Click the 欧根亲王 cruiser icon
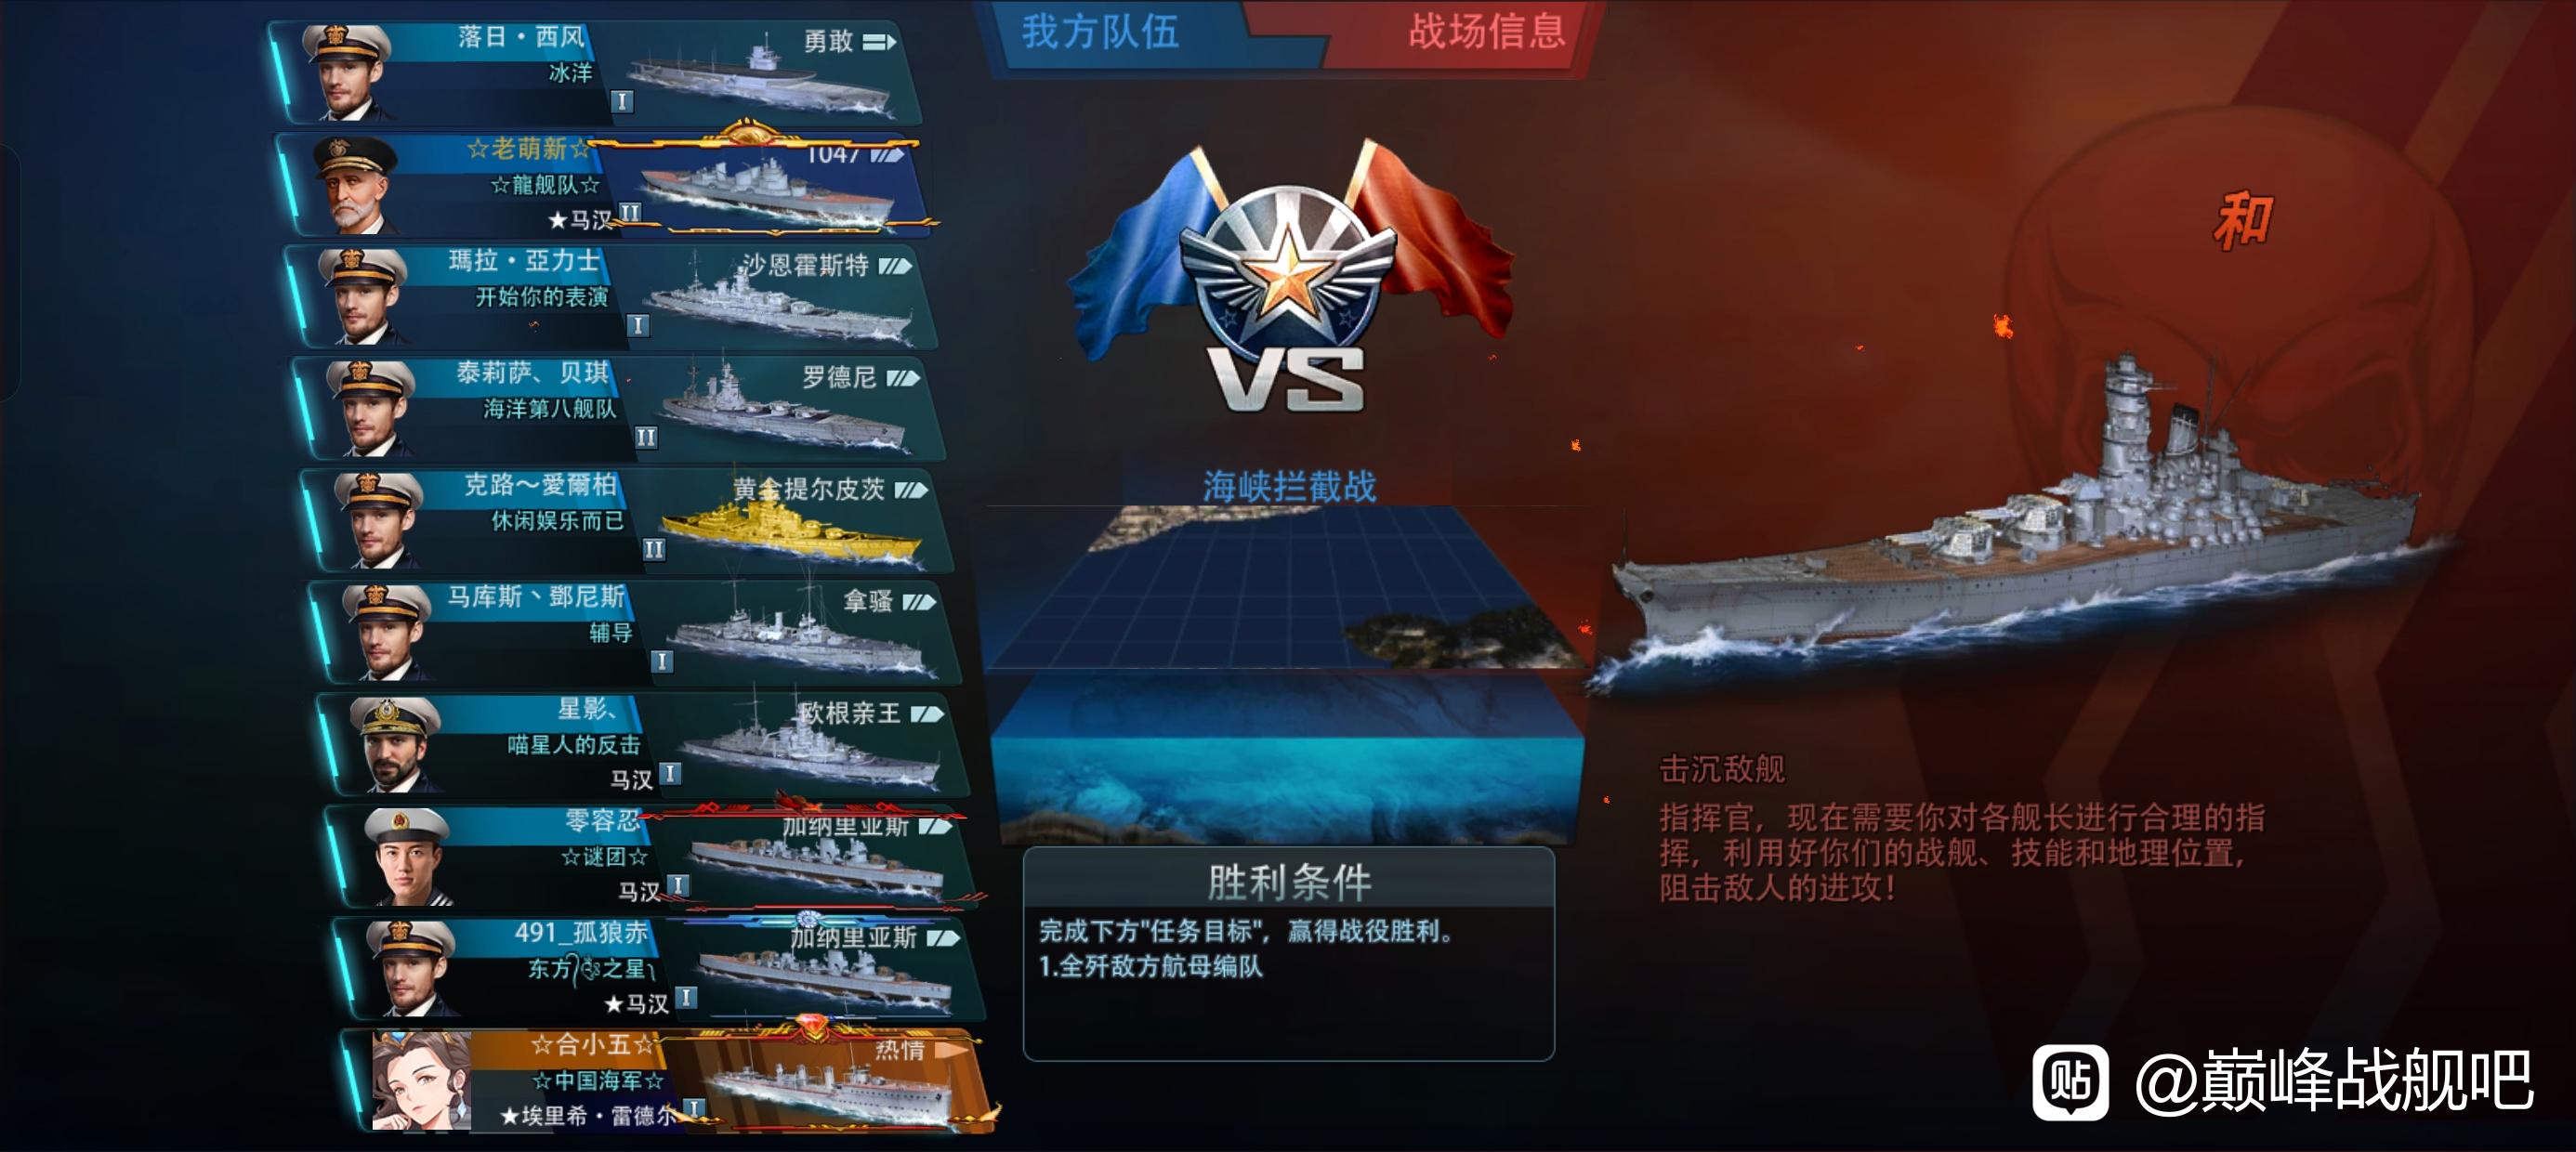This screenshot has width=2576, height=1152. coord(812,745)
